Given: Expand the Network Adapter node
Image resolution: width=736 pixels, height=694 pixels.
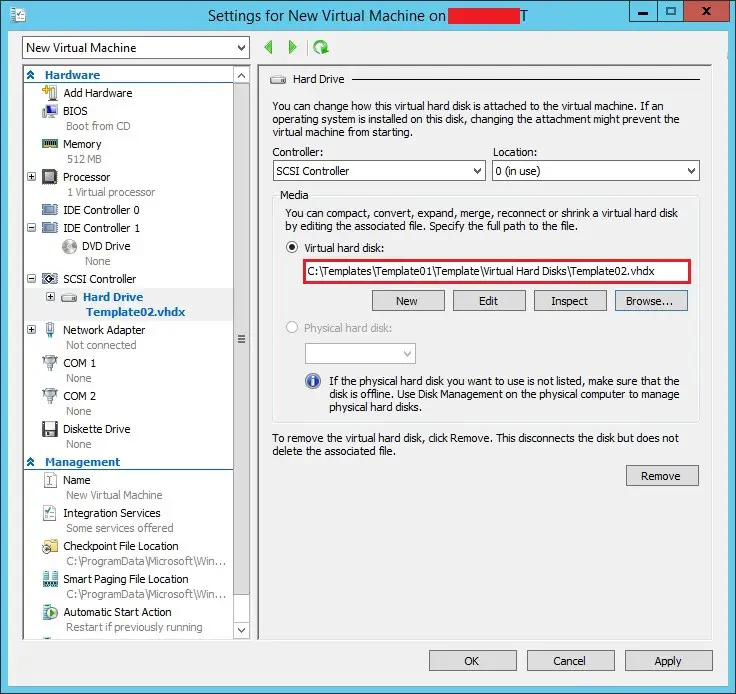Looking at the screenshot, I should pyautogui.click(x=31, y=329).
